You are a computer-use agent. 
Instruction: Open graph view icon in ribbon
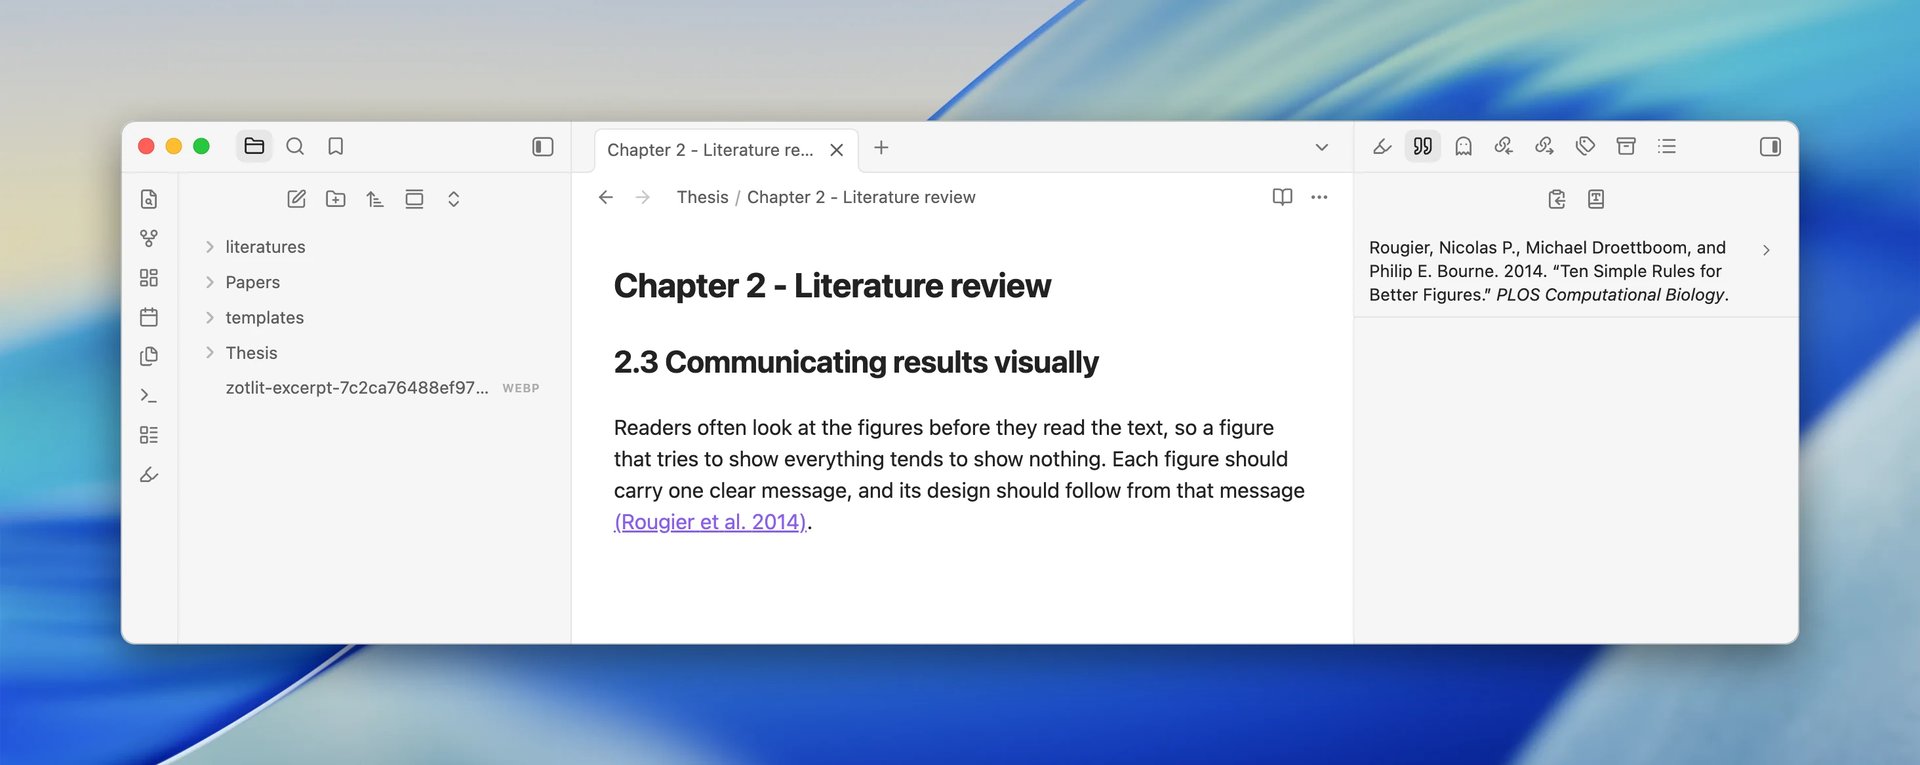[x=149, y=238]
